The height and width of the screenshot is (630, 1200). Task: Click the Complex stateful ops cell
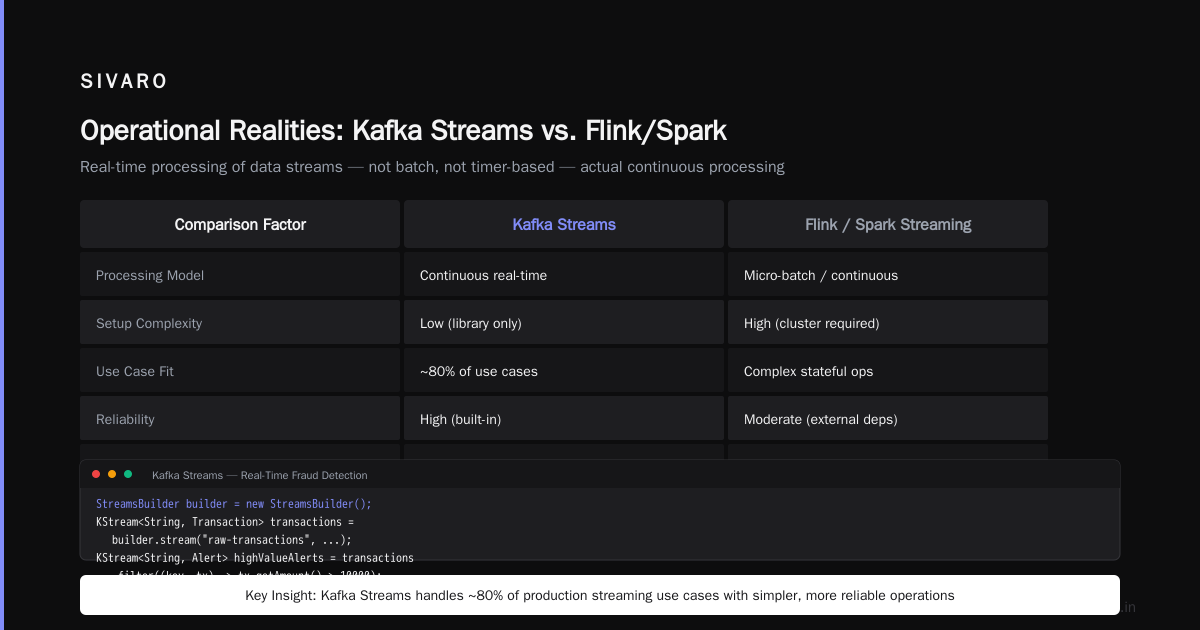pyautogui.click(x=888, y=371)
